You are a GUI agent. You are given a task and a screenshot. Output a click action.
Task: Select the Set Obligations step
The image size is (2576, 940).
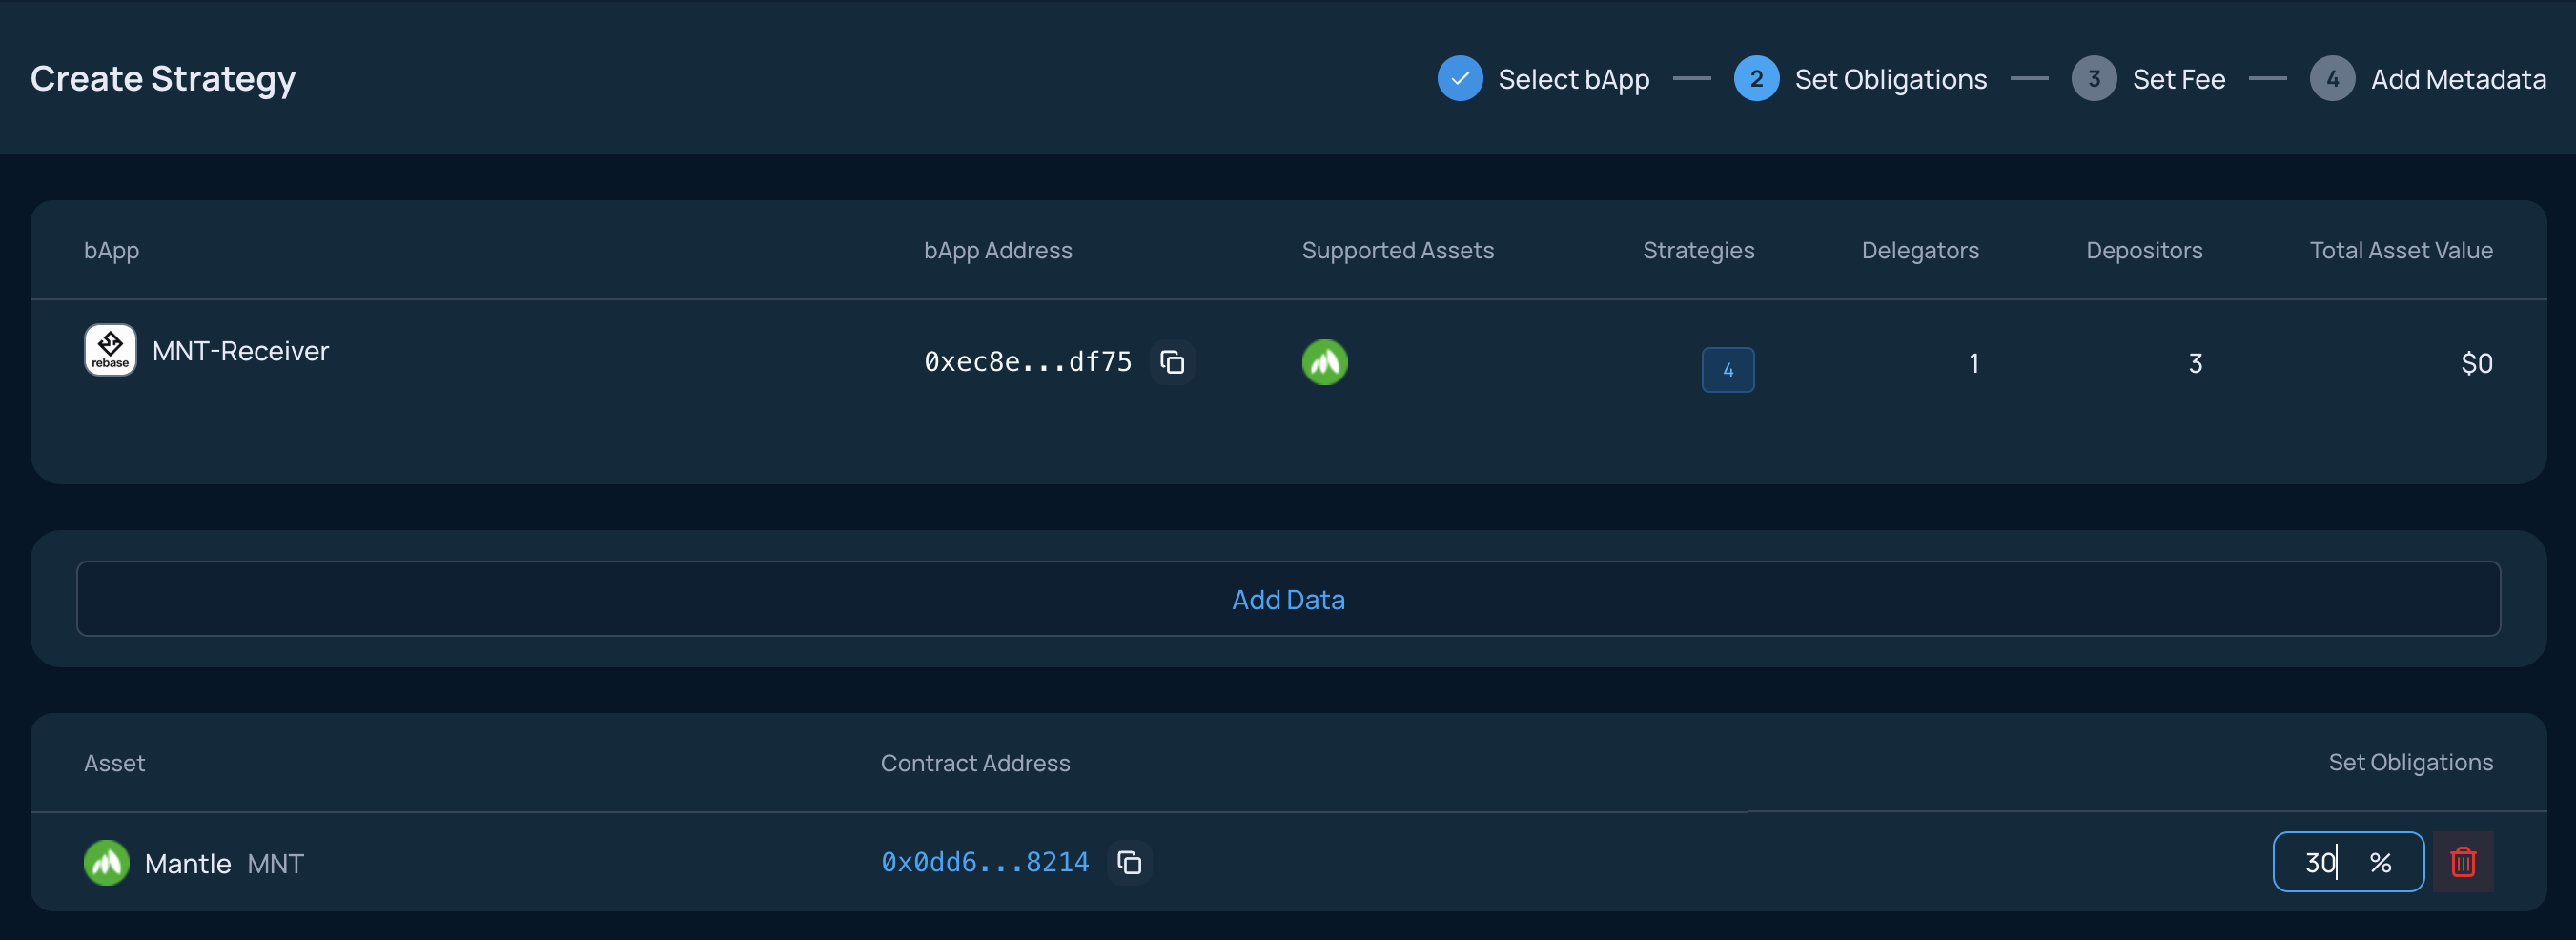pyautogui.click(x=1890, y=79)
